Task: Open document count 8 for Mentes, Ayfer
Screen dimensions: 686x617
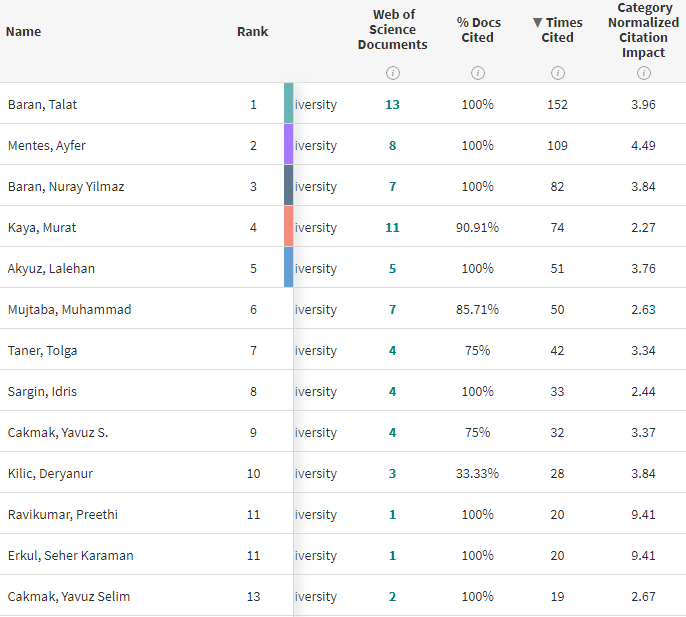Action: coord(392,146)
